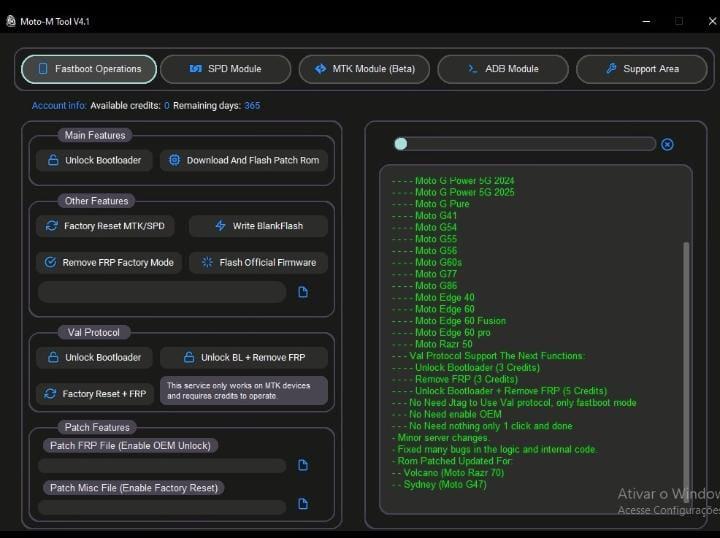Browse file icon under Flash Official Firmware
Screen dimensions: 720x538
pyautogui.click(x=303, y=292)
